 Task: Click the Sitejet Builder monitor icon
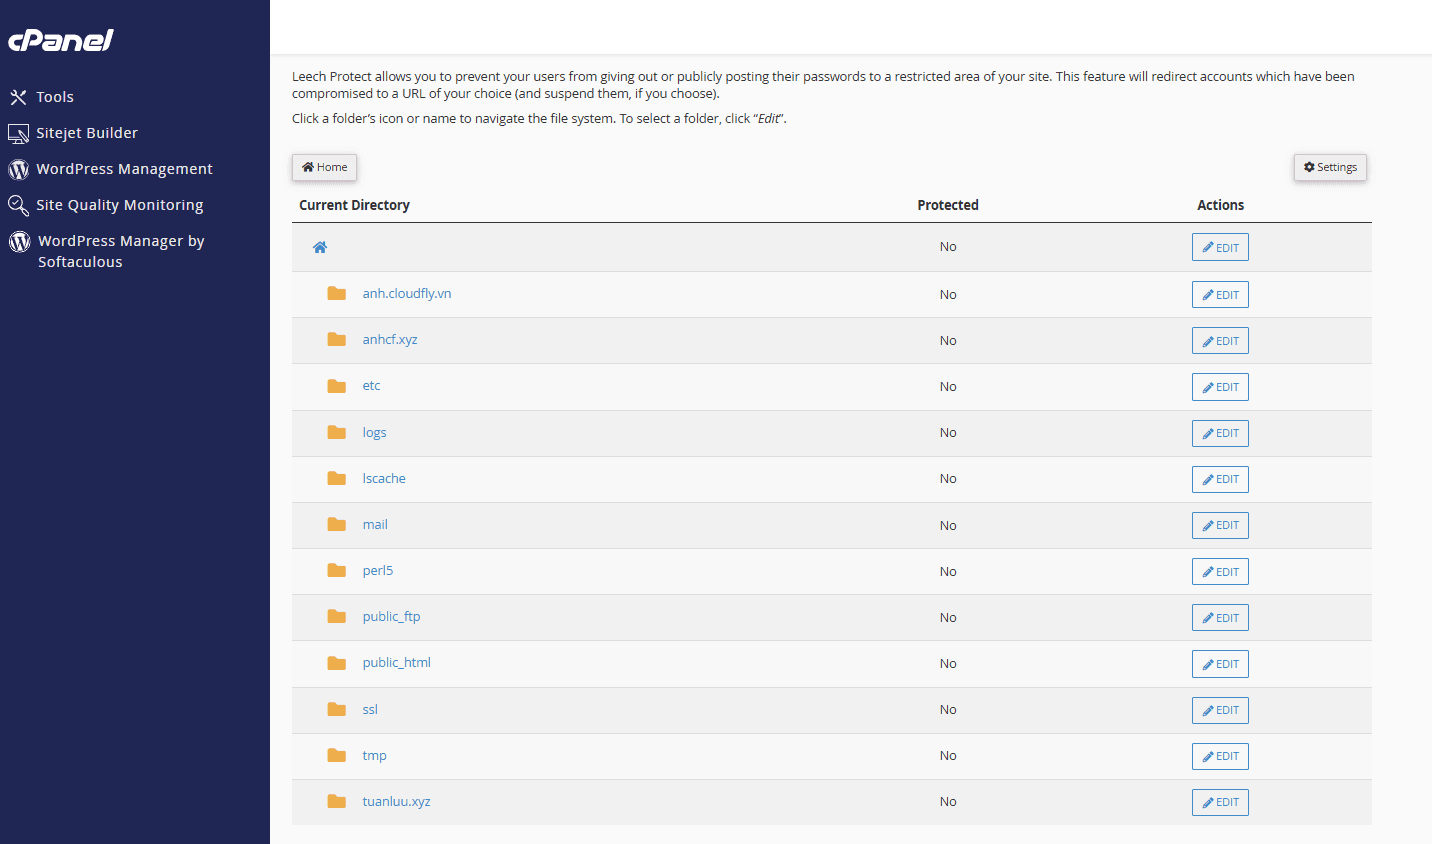[18, 133]
